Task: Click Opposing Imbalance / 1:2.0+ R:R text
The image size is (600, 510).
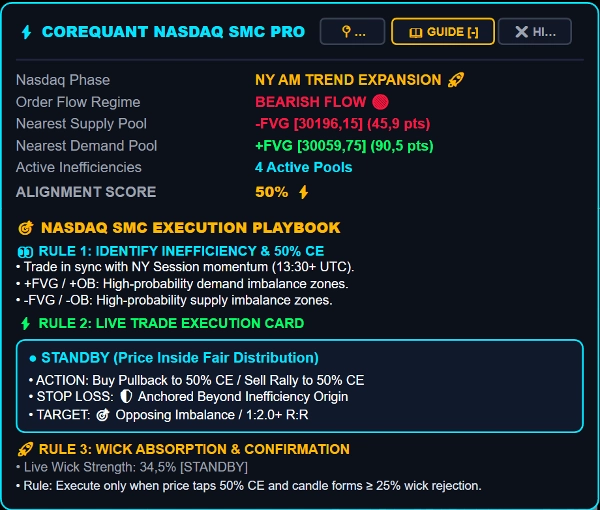Action: point(212,415)
